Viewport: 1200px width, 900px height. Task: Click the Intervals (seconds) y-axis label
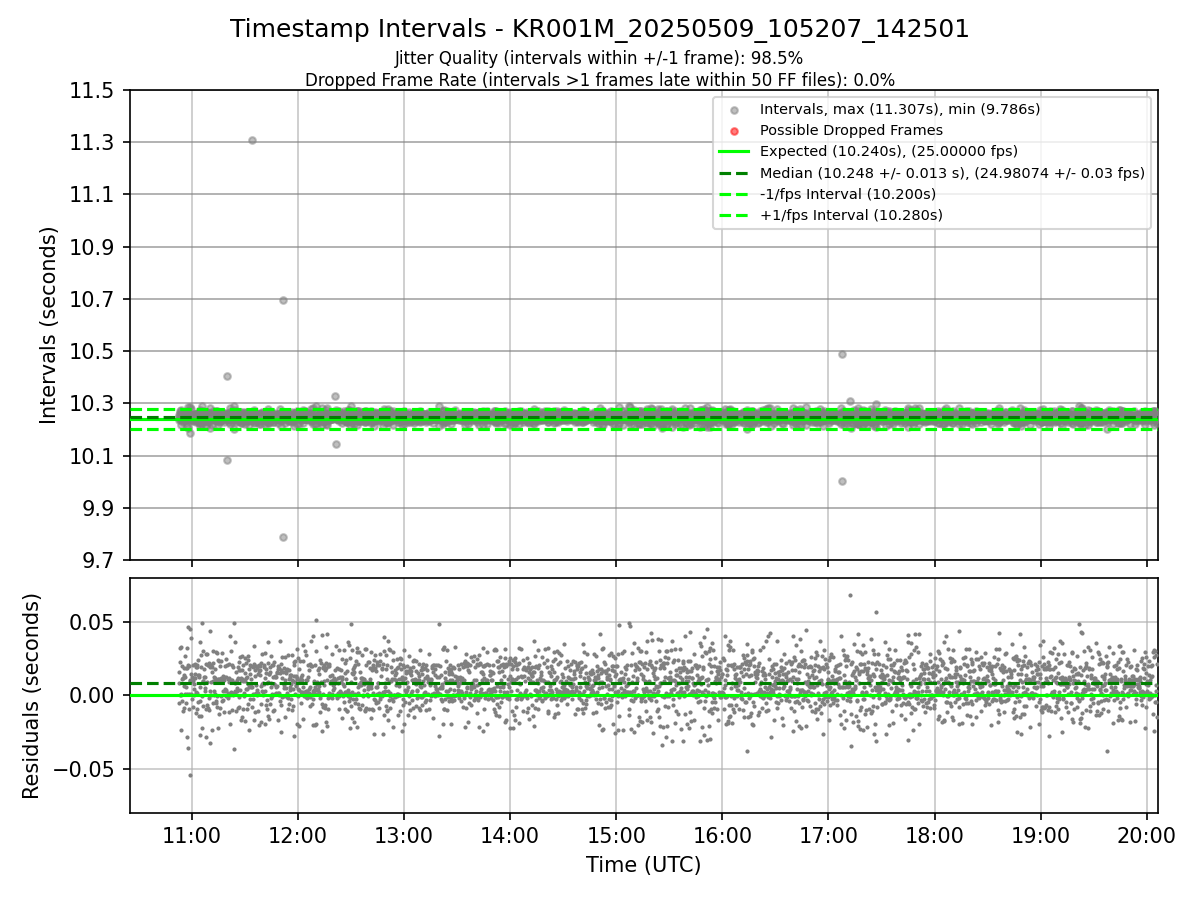click(49, 325)
